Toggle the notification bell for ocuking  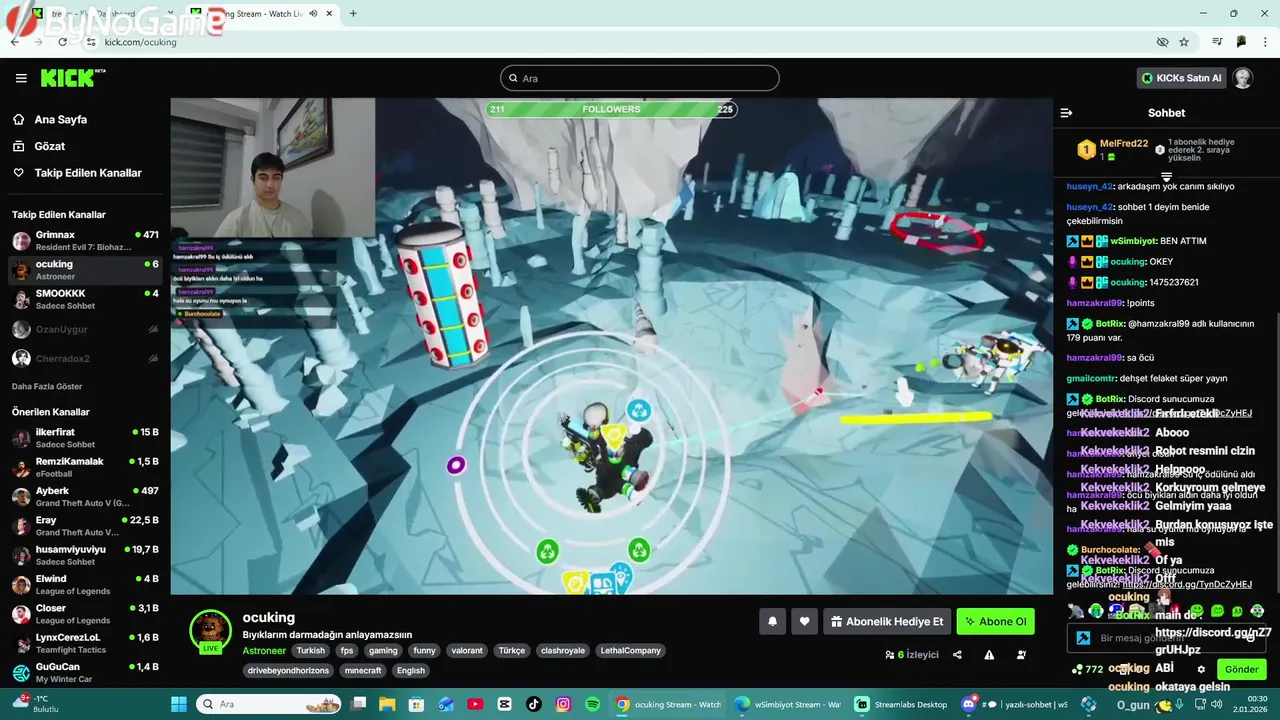(772, 621)
